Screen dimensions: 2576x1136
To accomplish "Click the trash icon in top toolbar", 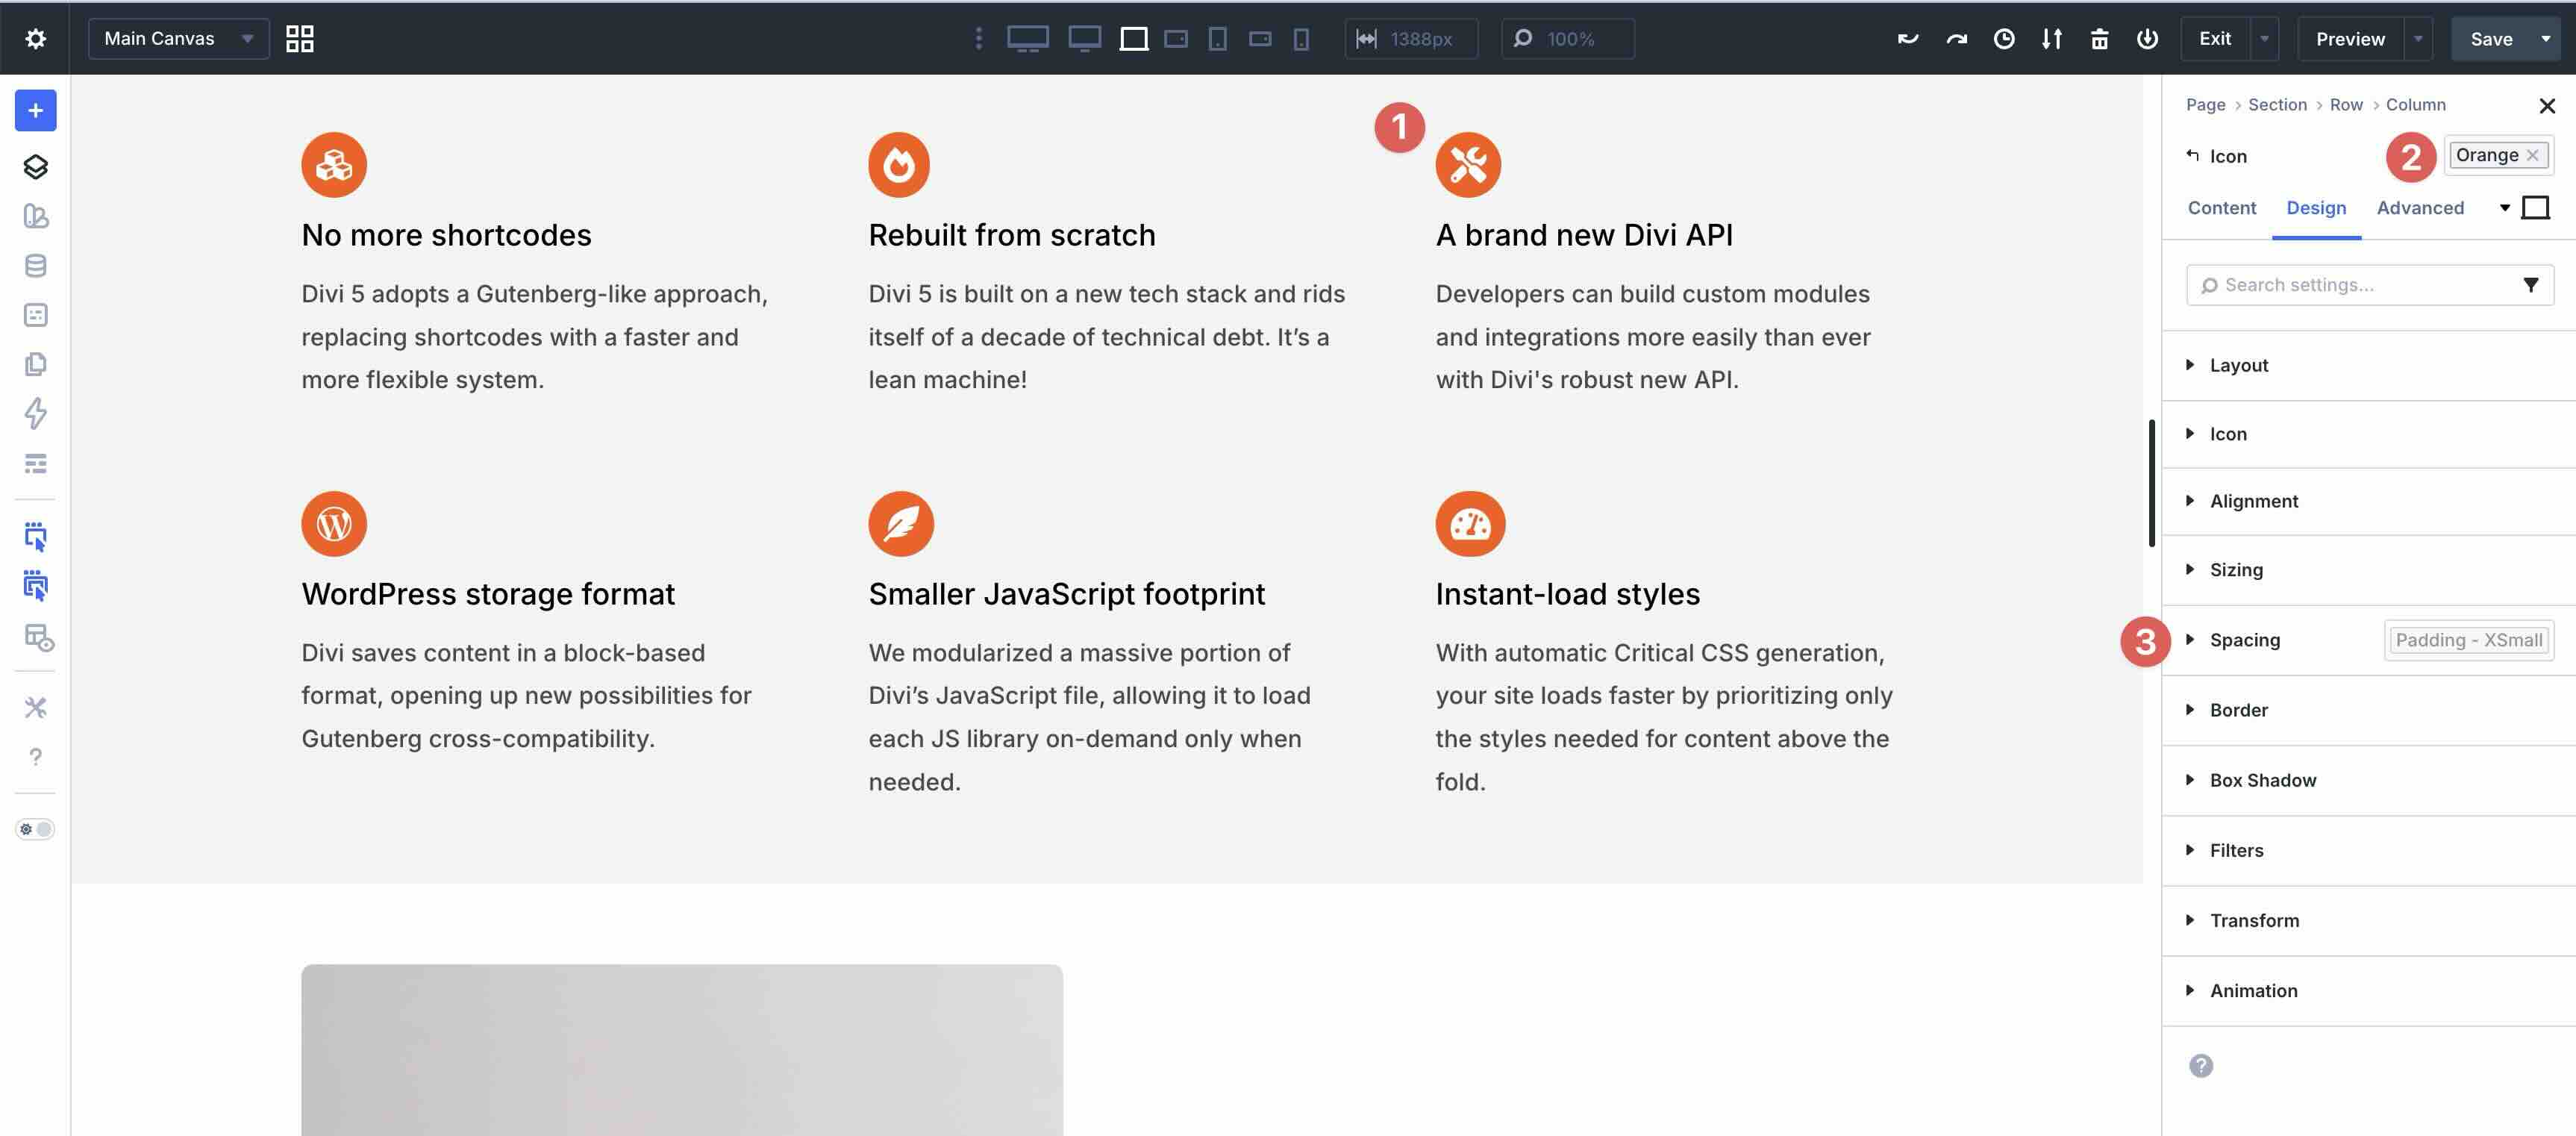I will click(2099, 39).
